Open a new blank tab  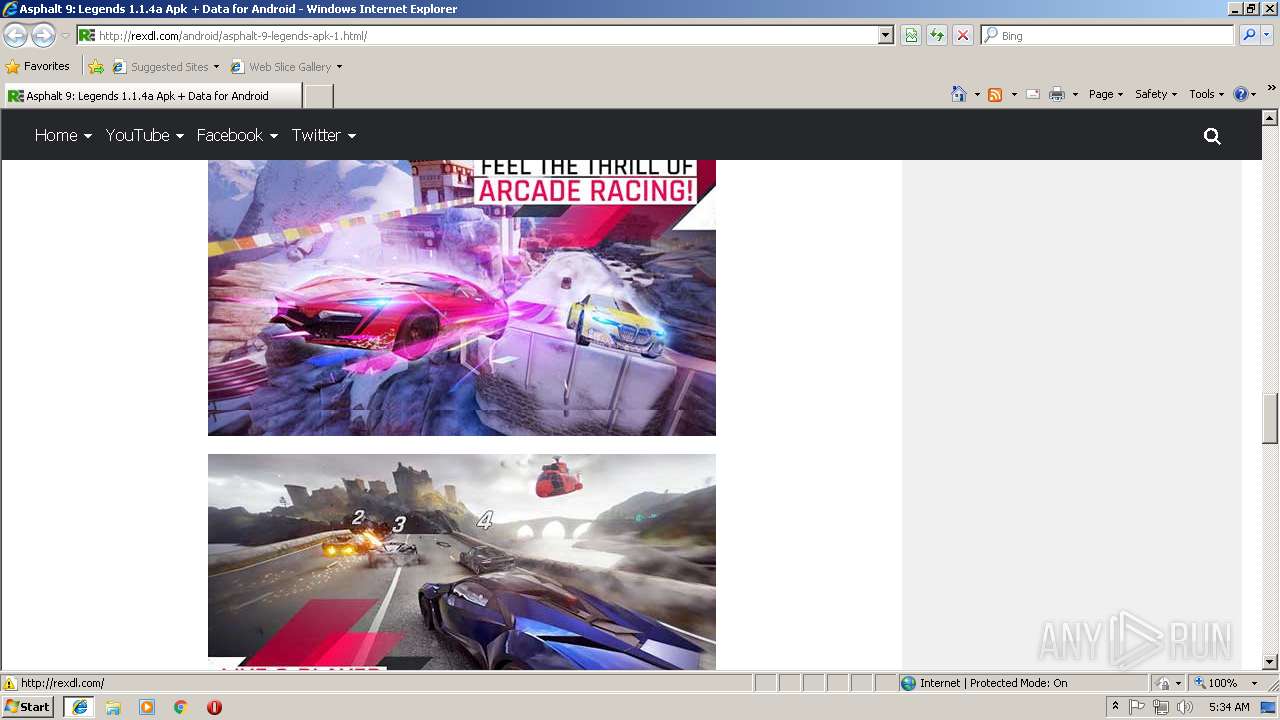(318, 96)
